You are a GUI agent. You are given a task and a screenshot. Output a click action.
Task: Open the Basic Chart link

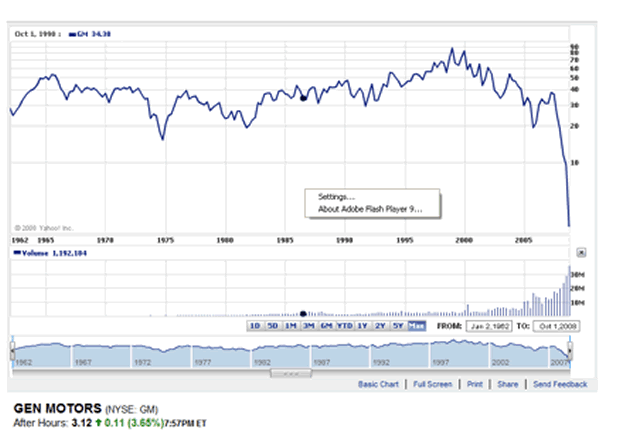pos(378,384)
